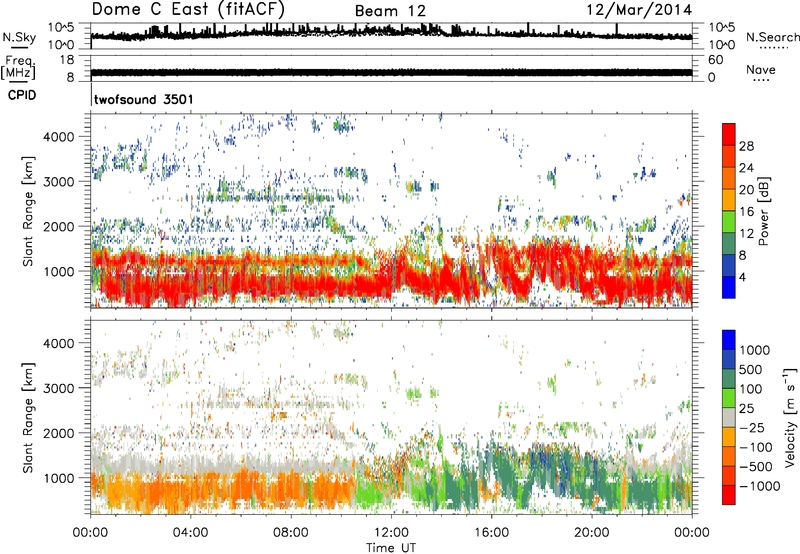
Task: Select the '500' label on Velocity color bar
Action: click(x=752, y=370)
